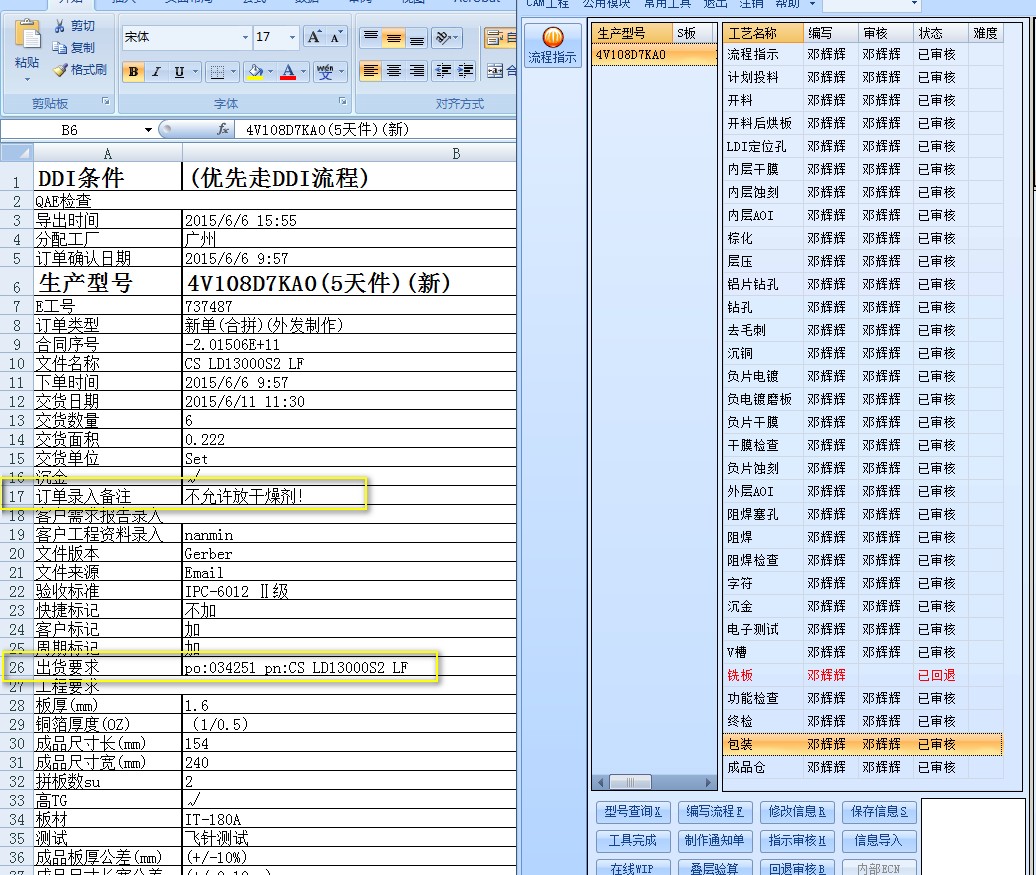Increase font size with the large A icon
Viewport: 1036px width, 875px height.
pyautogui.click(x=314, y=37)
